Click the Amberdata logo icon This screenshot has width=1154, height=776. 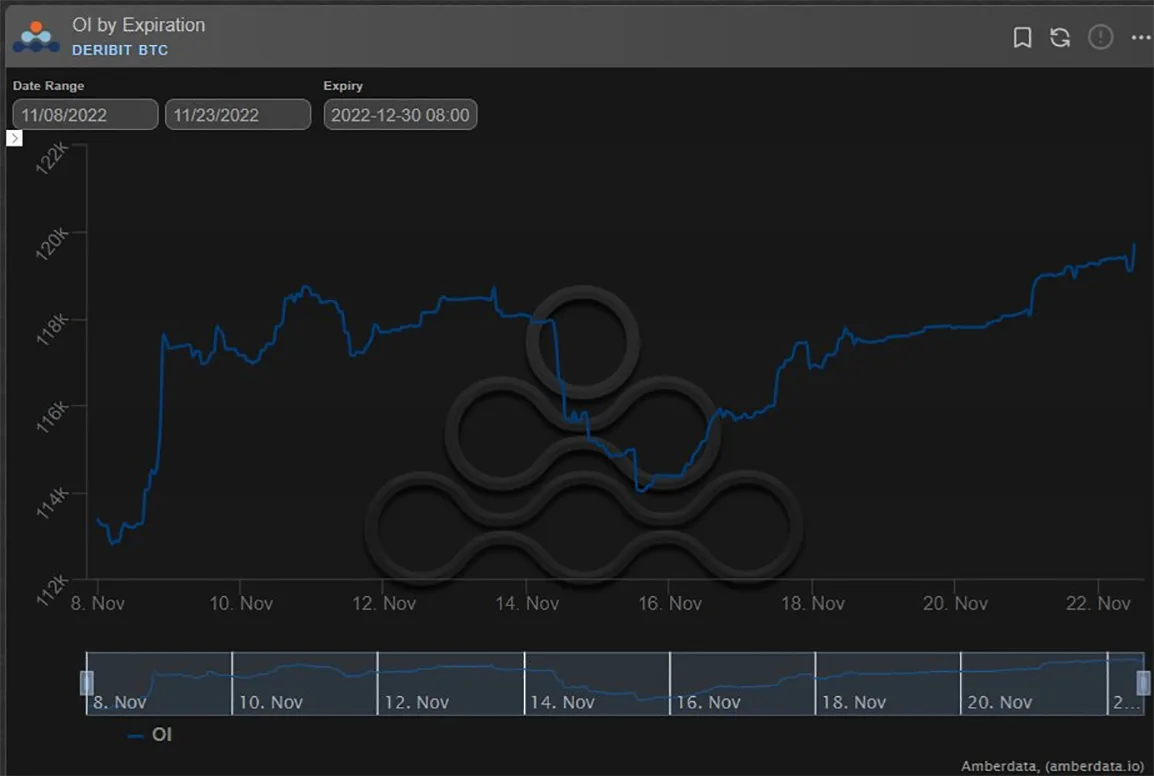[35, 37]
